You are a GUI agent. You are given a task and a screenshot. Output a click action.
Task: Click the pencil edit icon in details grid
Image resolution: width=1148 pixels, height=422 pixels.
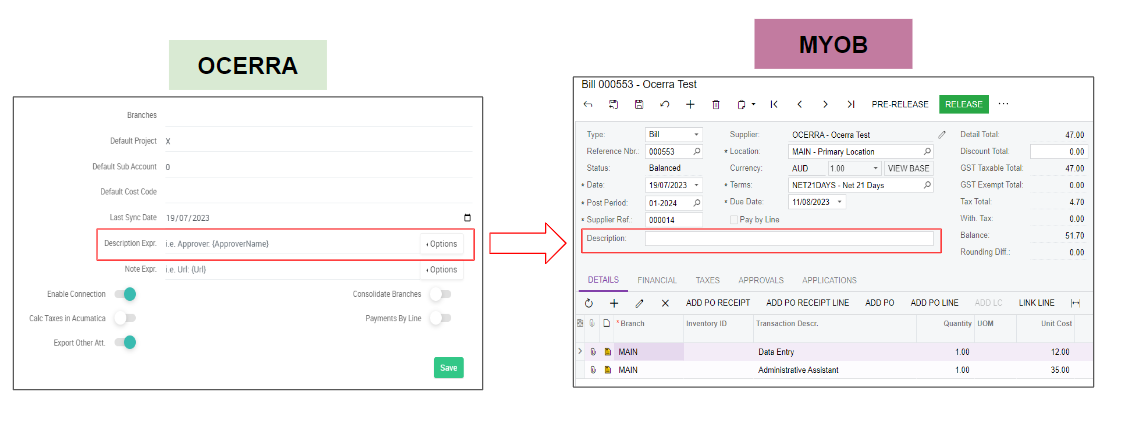click(639, 303)
